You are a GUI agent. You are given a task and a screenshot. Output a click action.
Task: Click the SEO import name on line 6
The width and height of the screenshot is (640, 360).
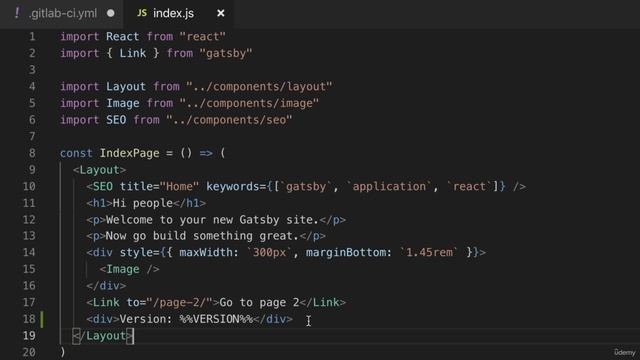pos(116,120)
